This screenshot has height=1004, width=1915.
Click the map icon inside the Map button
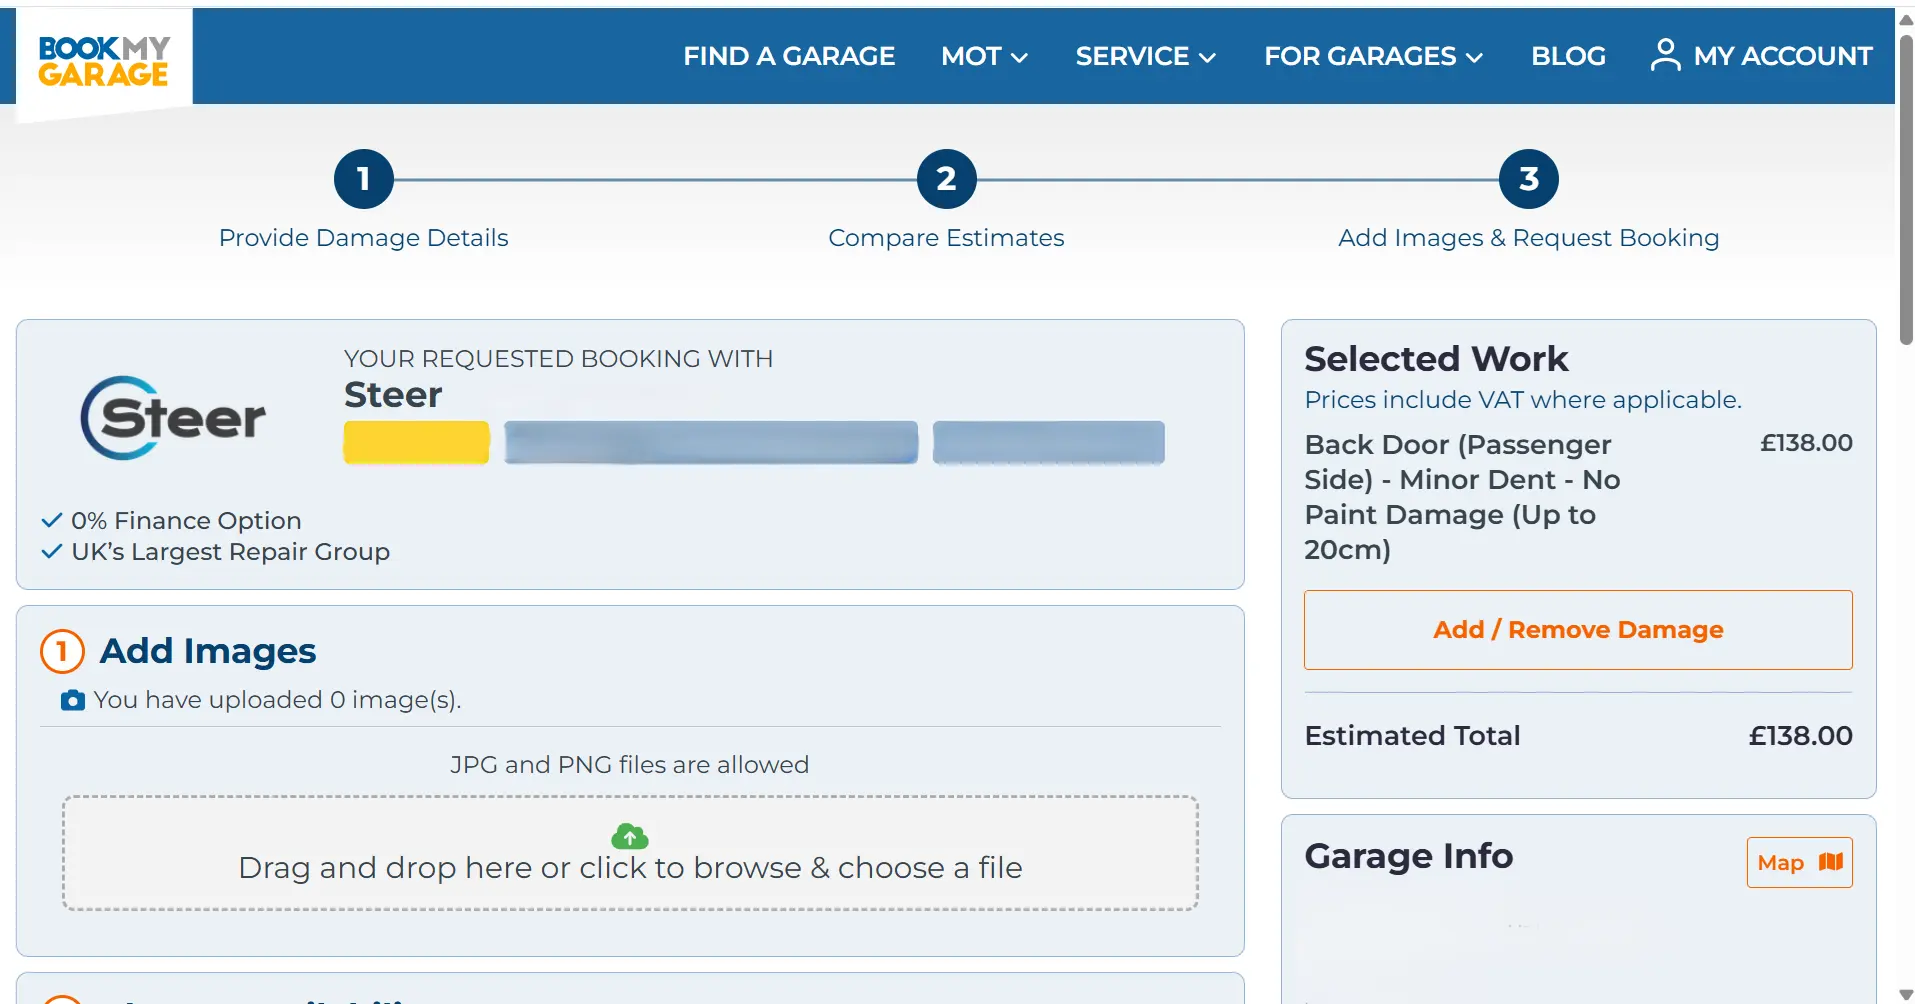[1829, 861]
